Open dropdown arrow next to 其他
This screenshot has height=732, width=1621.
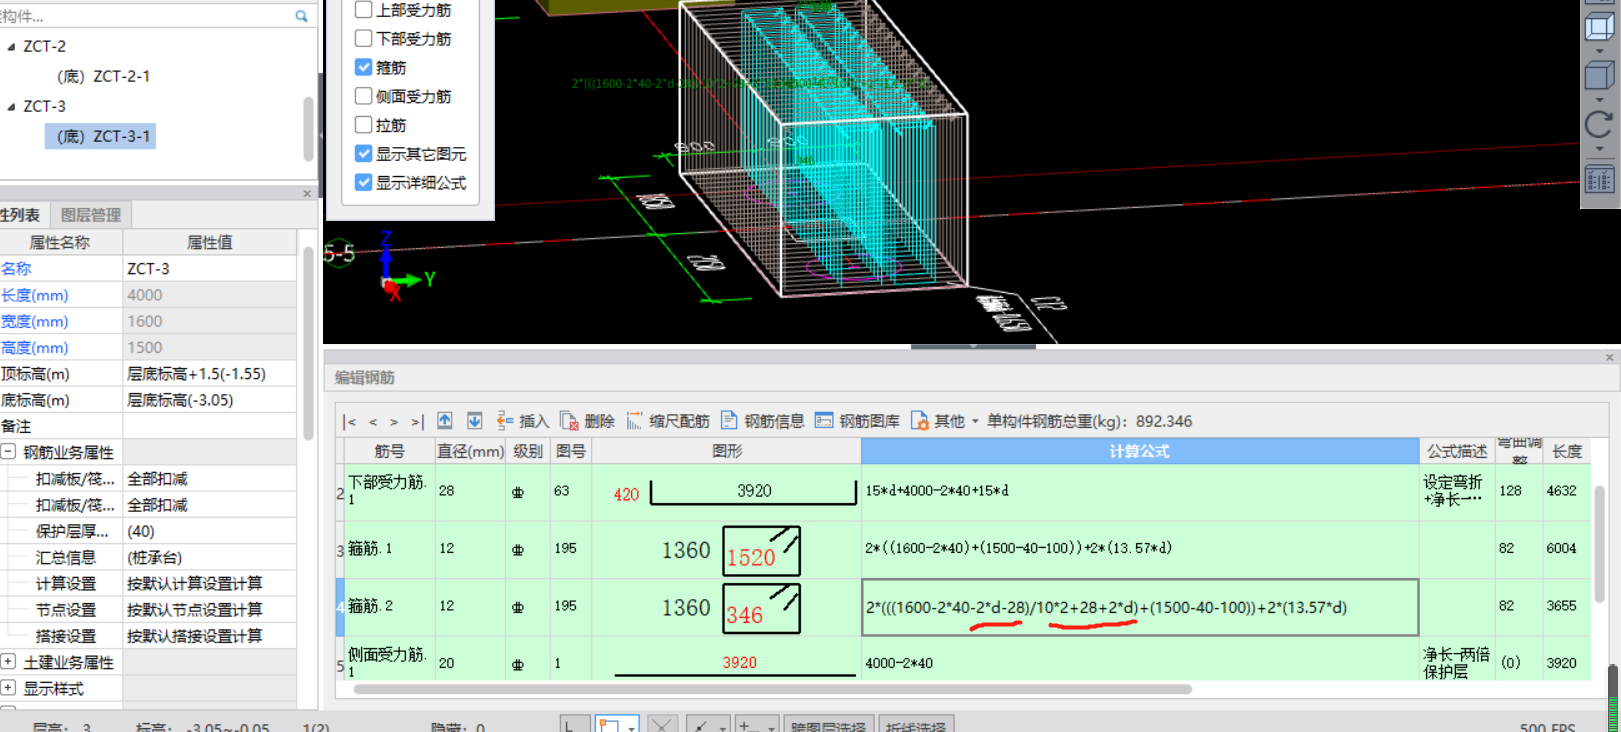pyautogui.click(x=975, y=421)
